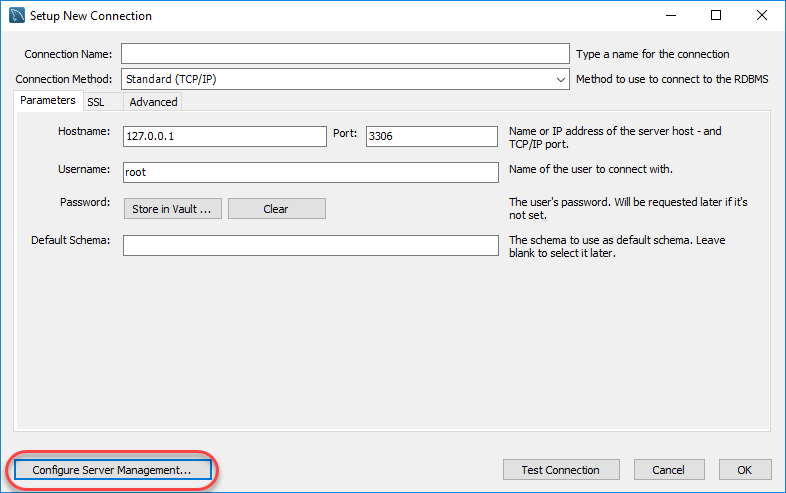Cancel the new connection setup
786x493 pixels.
pos(668,470)
